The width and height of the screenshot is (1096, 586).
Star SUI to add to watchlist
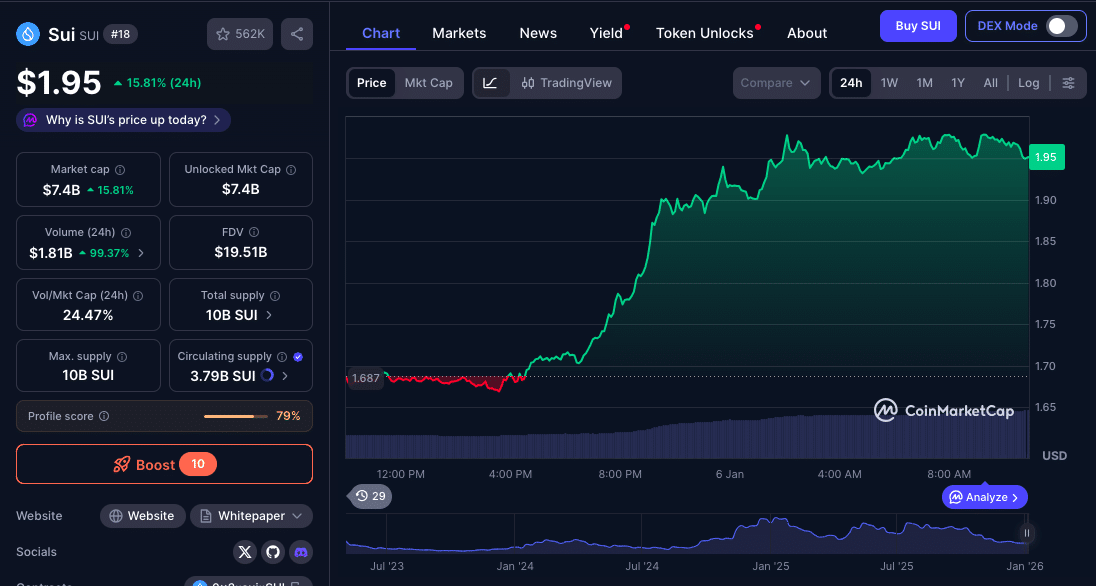(224, 33)
